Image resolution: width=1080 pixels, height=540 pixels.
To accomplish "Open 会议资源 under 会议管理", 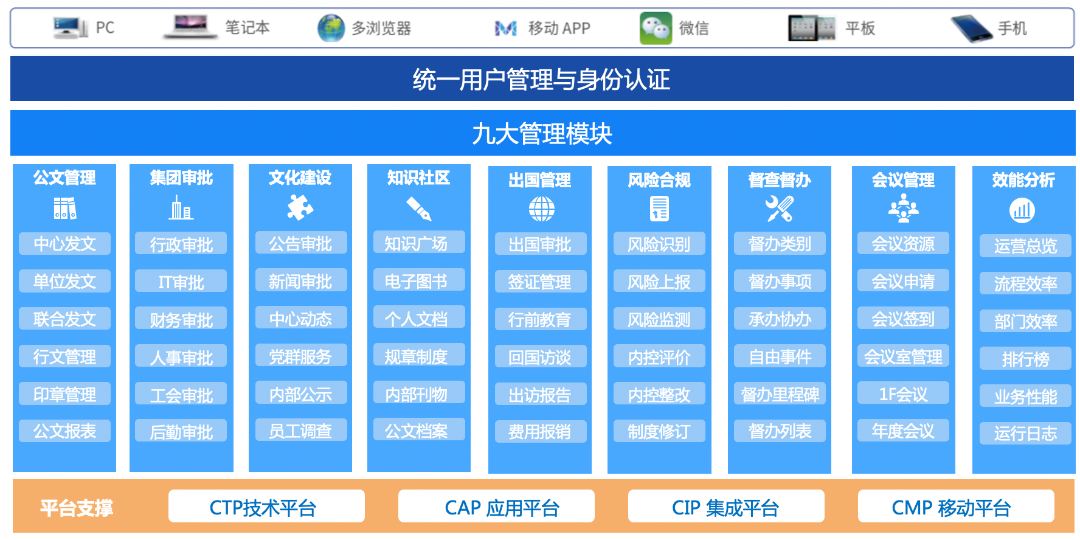I will (903, 243).
